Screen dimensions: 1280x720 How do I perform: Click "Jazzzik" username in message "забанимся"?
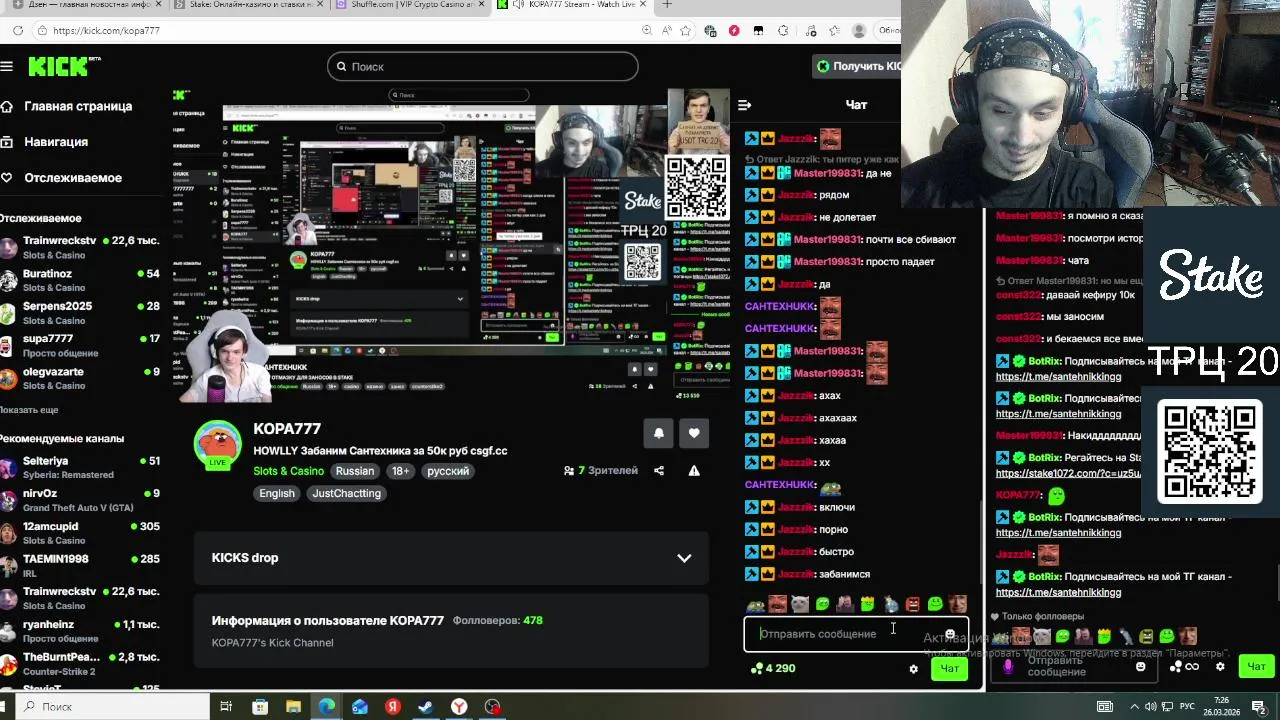(796, 574)
